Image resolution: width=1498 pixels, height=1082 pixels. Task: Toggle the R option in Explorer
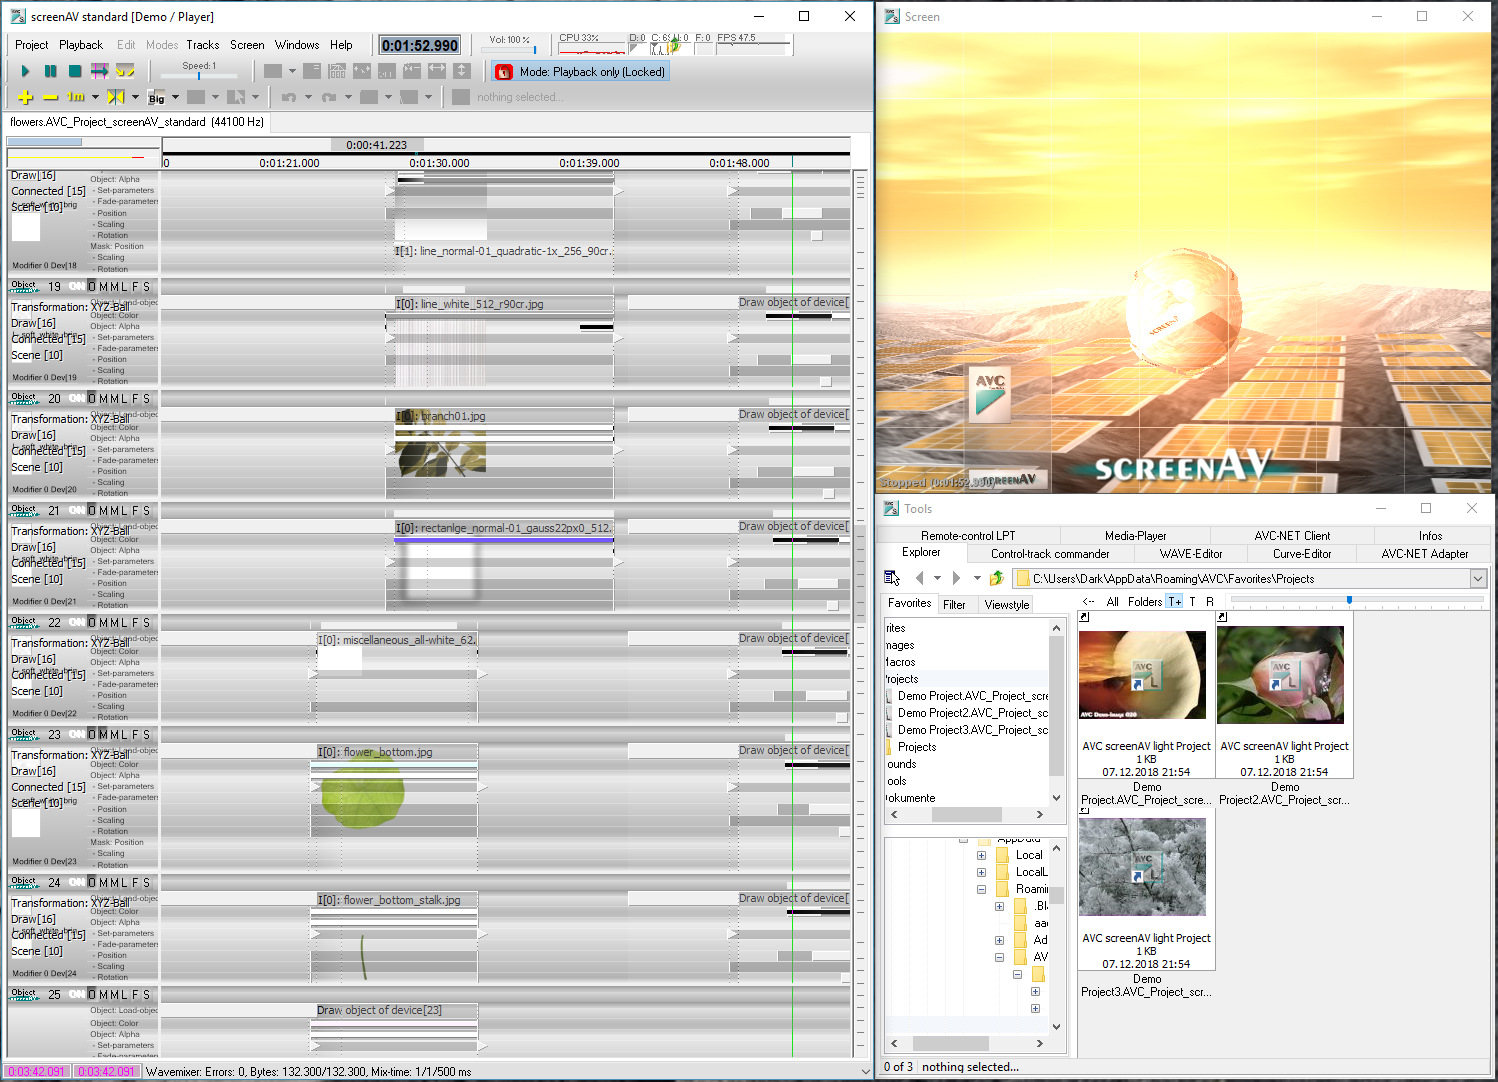[1210, 601]
